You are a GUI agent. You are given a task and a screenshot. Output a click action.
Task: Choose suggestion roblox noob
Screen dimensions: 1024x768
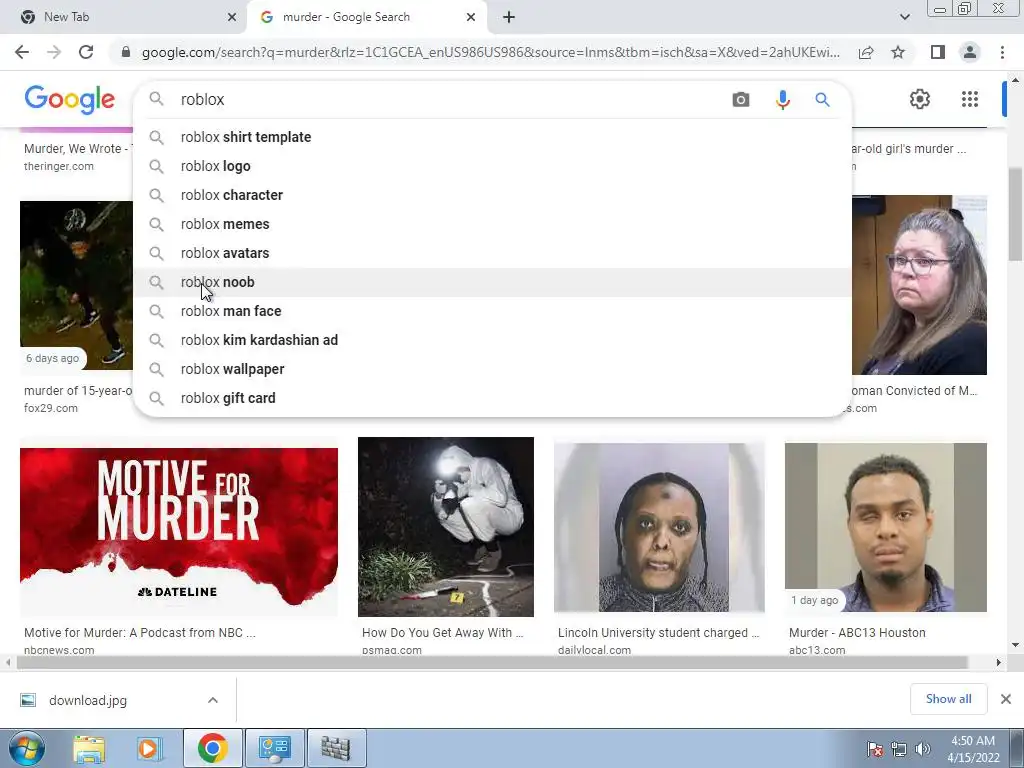pyautogui.click(x=492, y=282)
